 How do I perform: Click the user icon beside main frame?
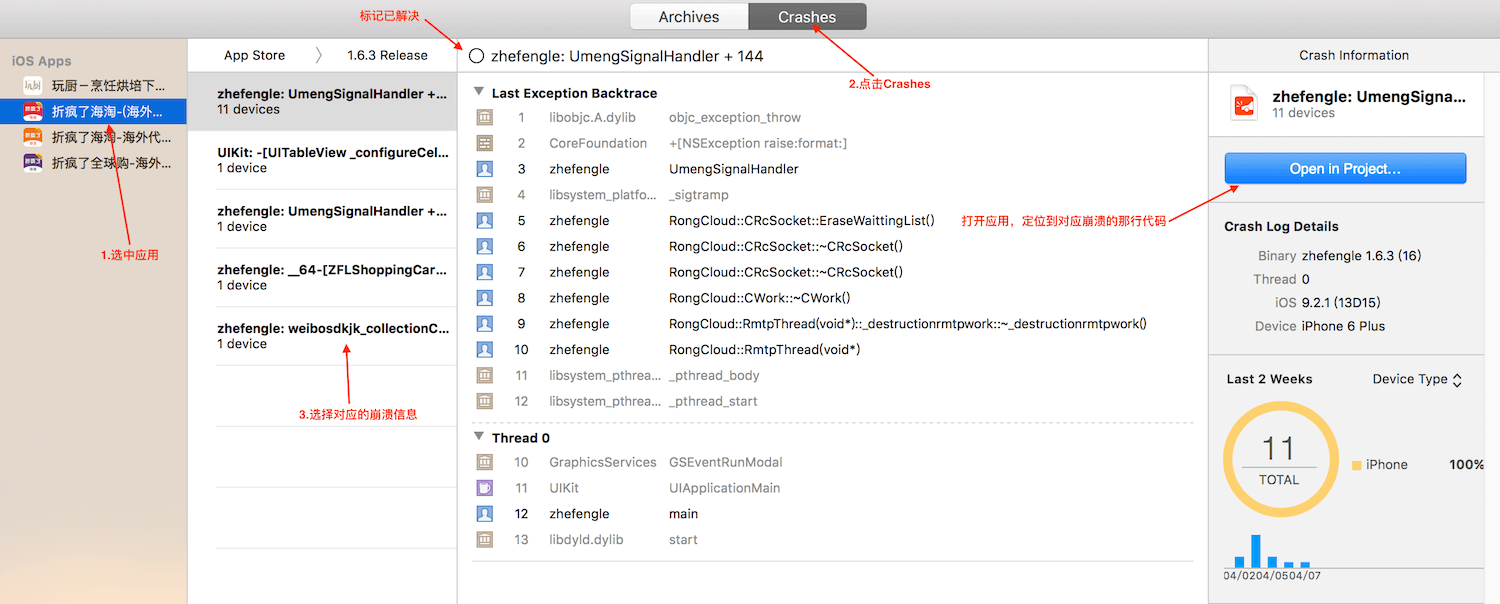click(x=485, y=514)
